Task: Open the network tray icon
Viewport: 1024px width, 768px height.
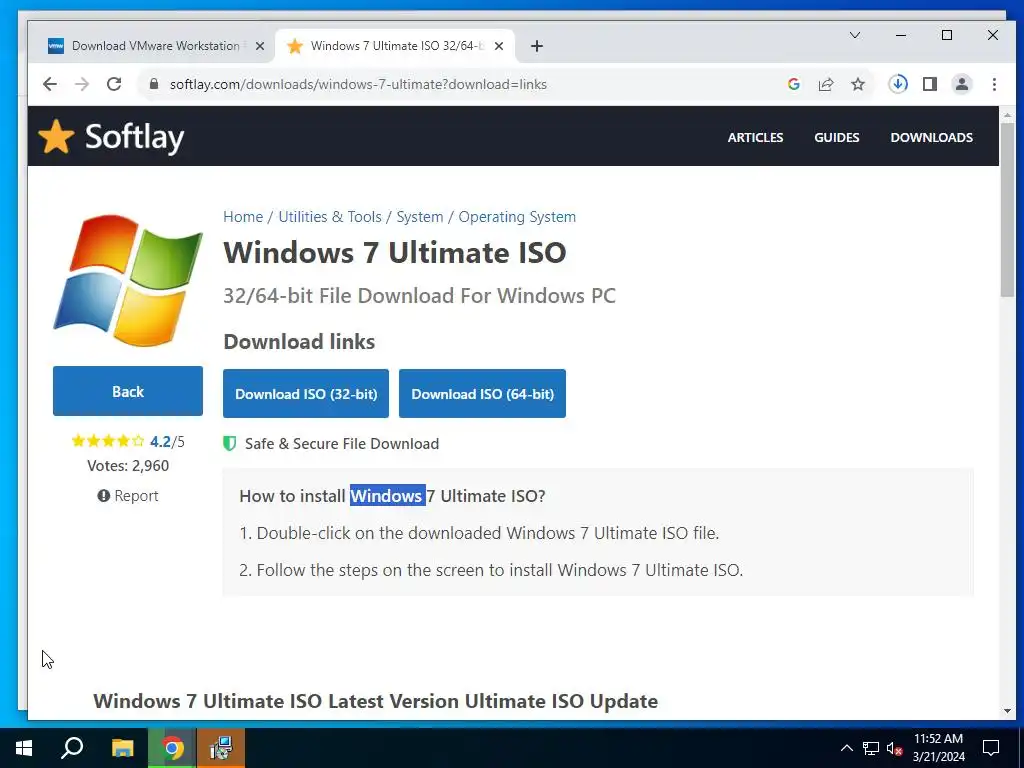Action: coord(871,748)
